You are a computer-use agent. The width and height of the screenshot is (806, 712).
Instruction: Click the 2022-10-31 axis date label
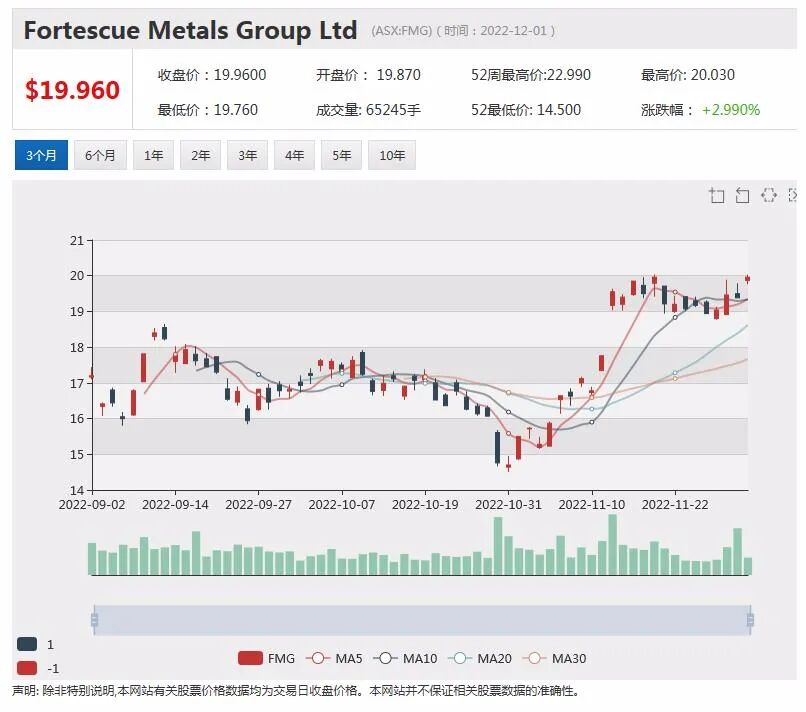[x=508, y=505]
